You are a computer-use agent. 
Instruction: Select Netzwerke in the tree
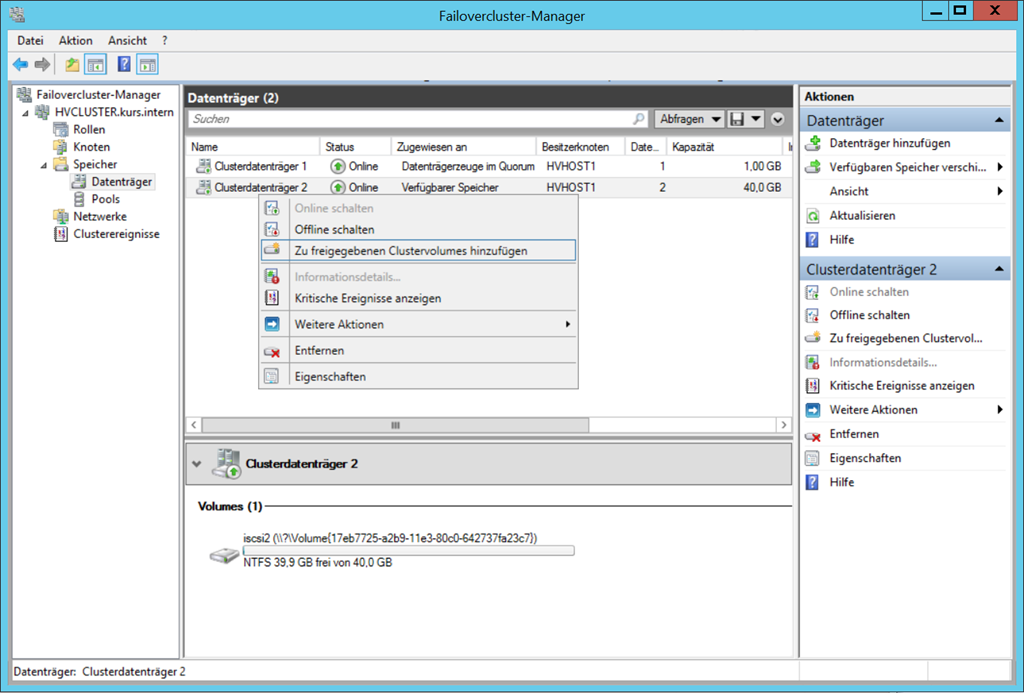coord(100,216)
